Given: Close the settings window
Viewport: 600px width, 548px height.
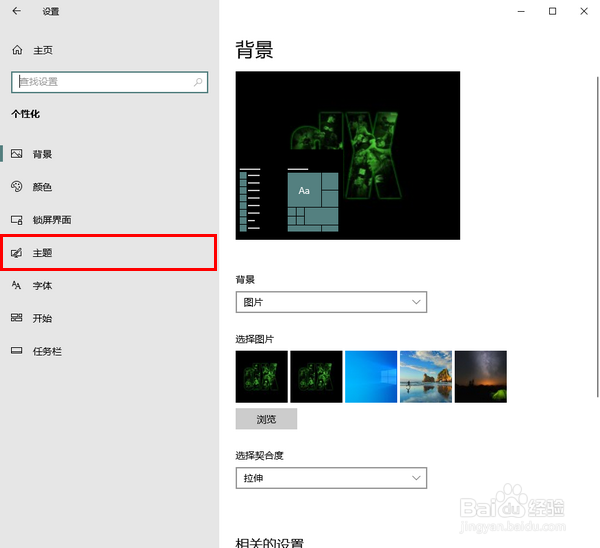Looking at the screenshot, I should (x=584, y=11).
